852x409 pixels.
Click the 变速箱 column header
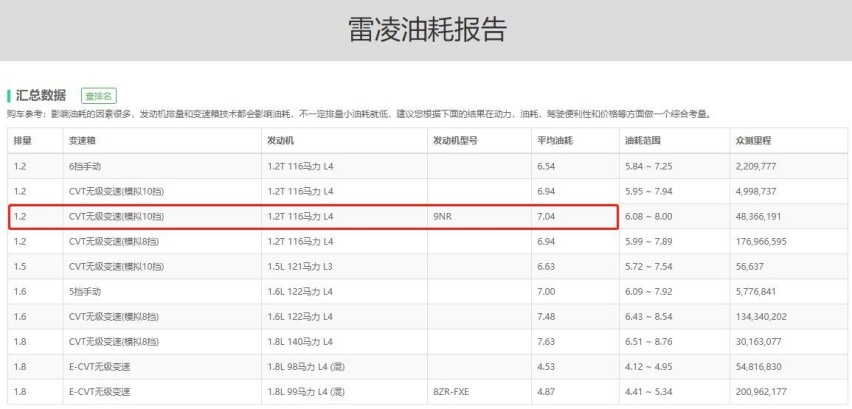pyautogui.click(x=82, y=141)
